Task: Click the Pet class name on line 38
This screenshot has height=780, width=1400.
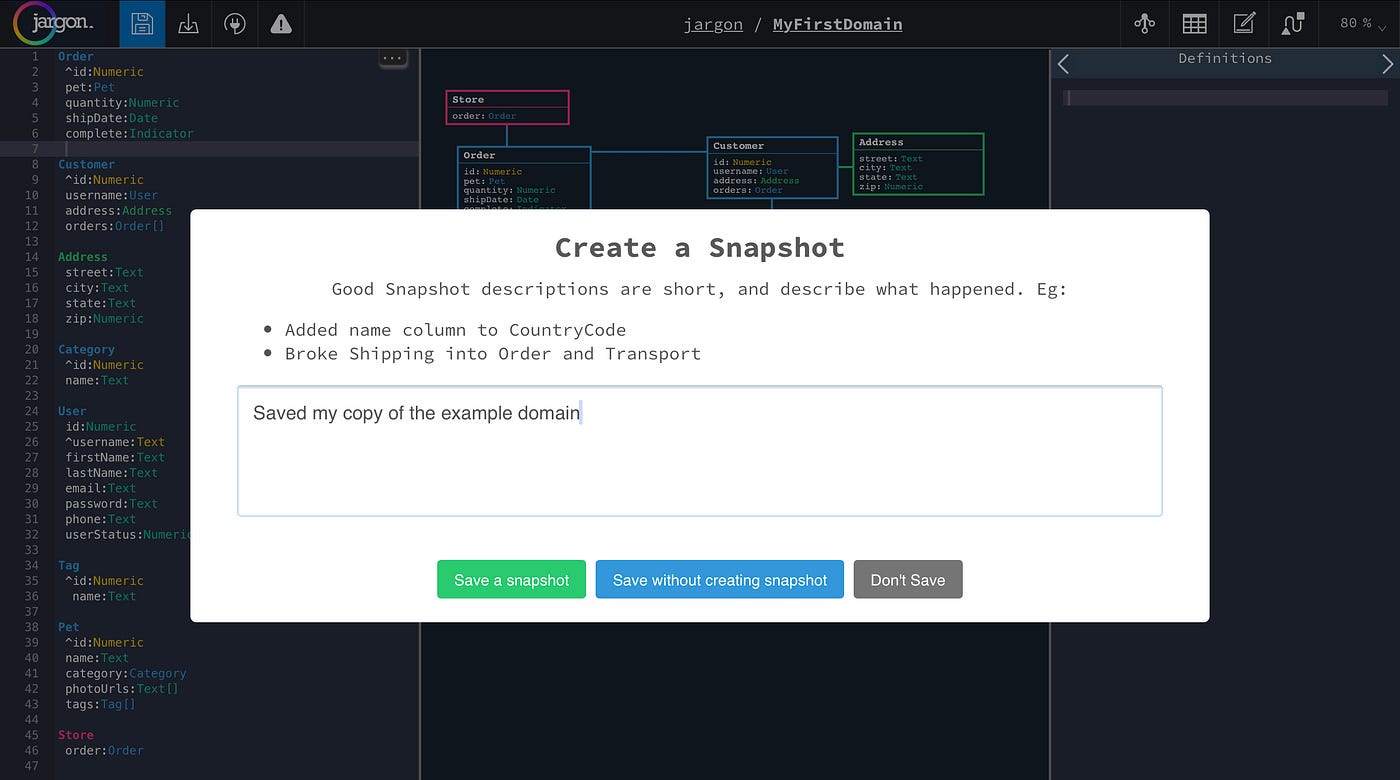Action: click(x=69, y=627)
